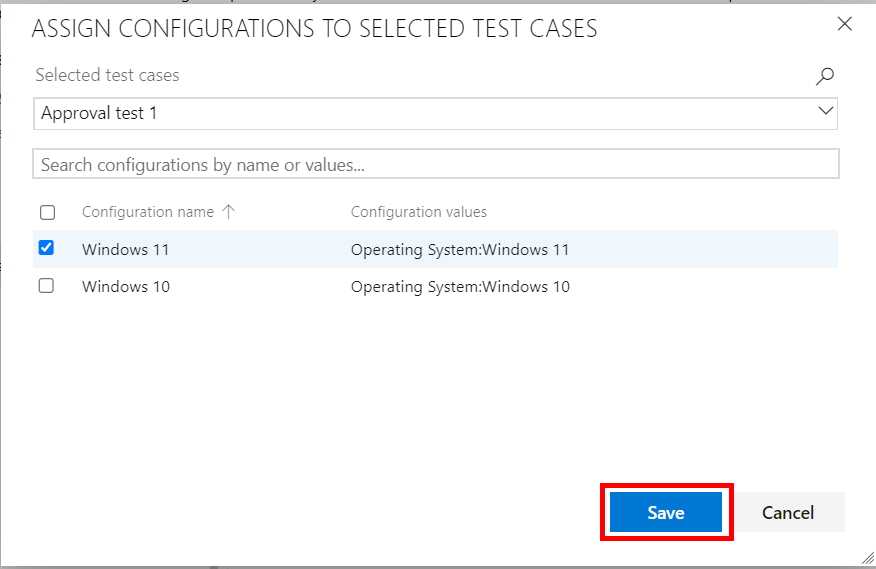Image resolution: width=876 pixels, height=569 pixels.
Task: Save the configuration assignment
Action: point(665,513)
